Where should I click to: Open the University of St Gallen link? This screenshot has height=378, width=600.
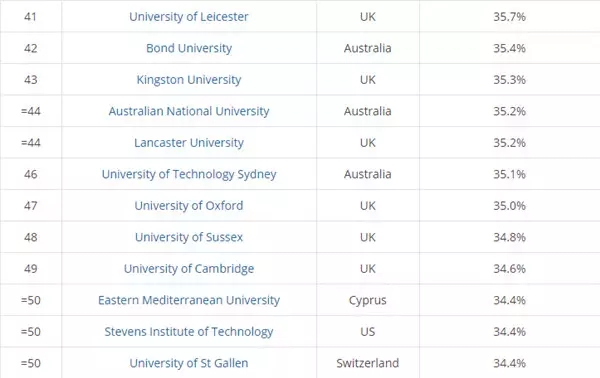(x=189, y=363)
